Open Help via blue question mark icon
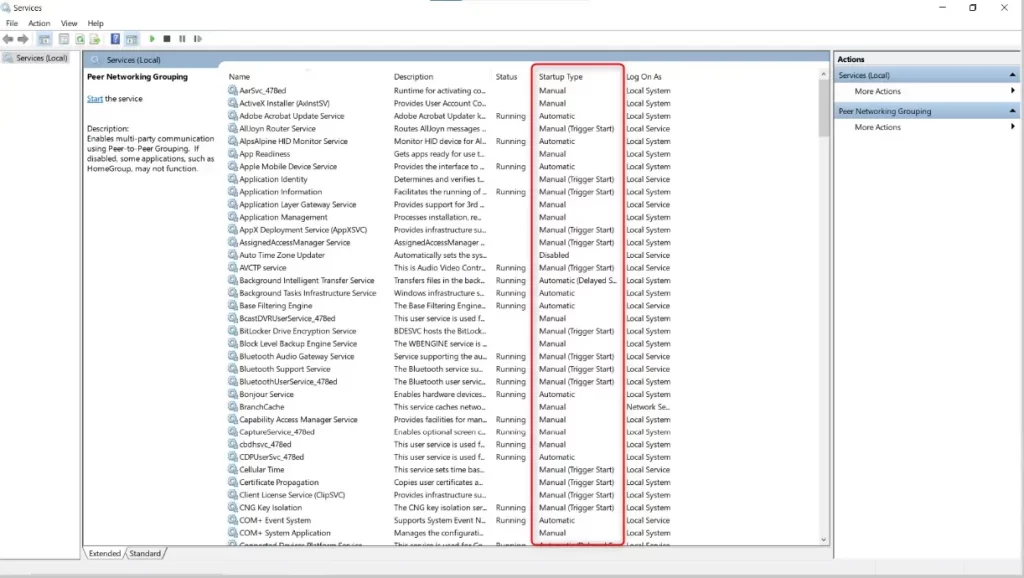Viewport: 1024px width, 578px height. click(x=115, y=39)
